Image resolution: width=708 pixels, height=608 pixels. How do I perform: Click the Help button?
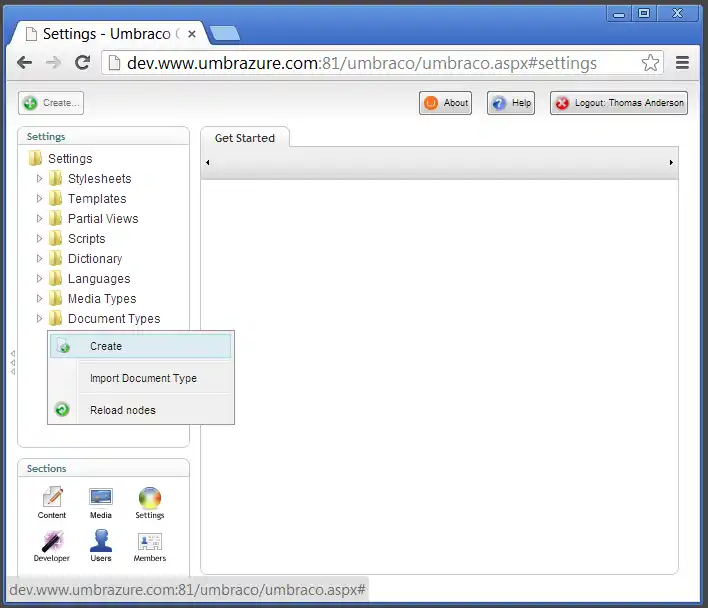pos(511,103)
